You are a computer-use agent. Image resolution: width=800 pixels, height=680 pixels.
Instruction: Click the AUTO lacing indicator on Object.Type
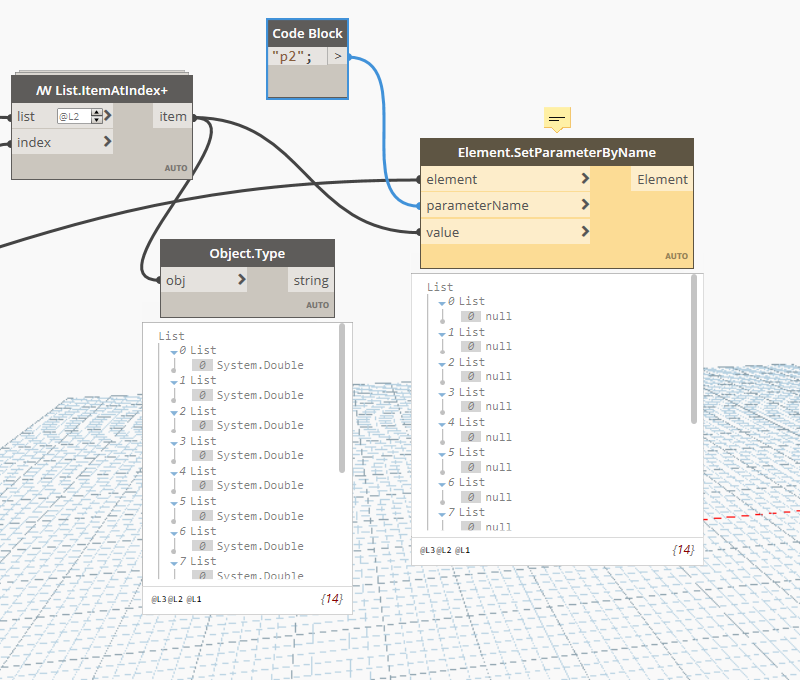pos(318,304)
